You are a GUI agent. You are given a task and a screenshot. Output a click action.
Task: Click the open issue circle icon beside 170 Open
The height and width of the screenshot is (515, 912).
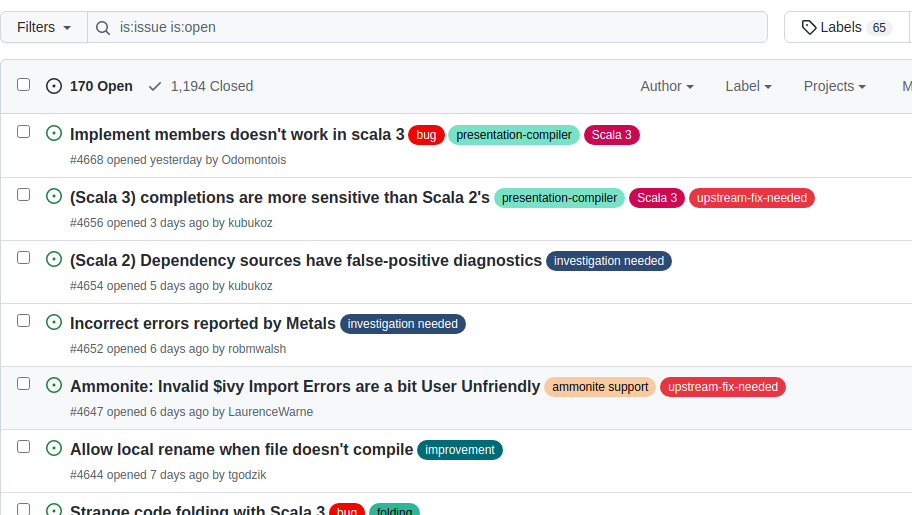pos(54,86)
